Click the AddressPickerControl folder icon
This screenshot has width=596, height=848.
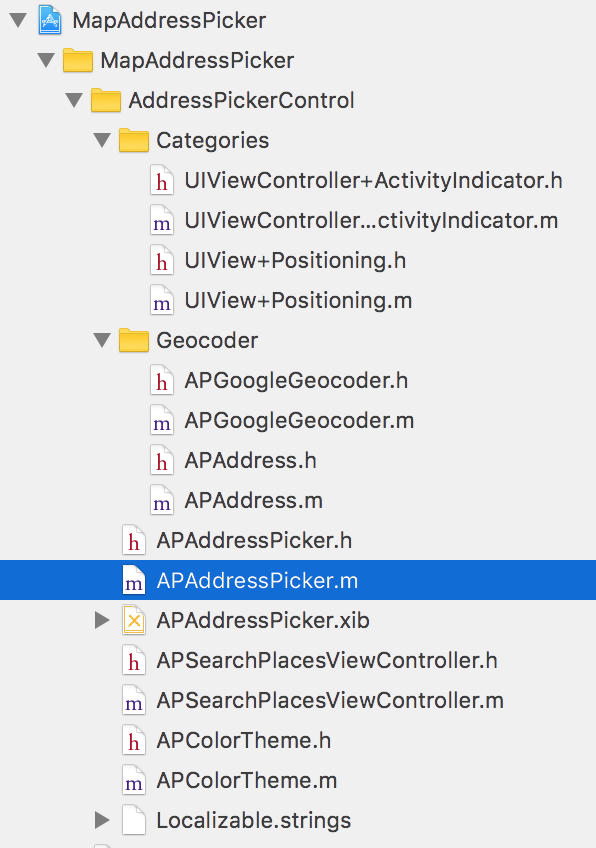pos(105,101)
